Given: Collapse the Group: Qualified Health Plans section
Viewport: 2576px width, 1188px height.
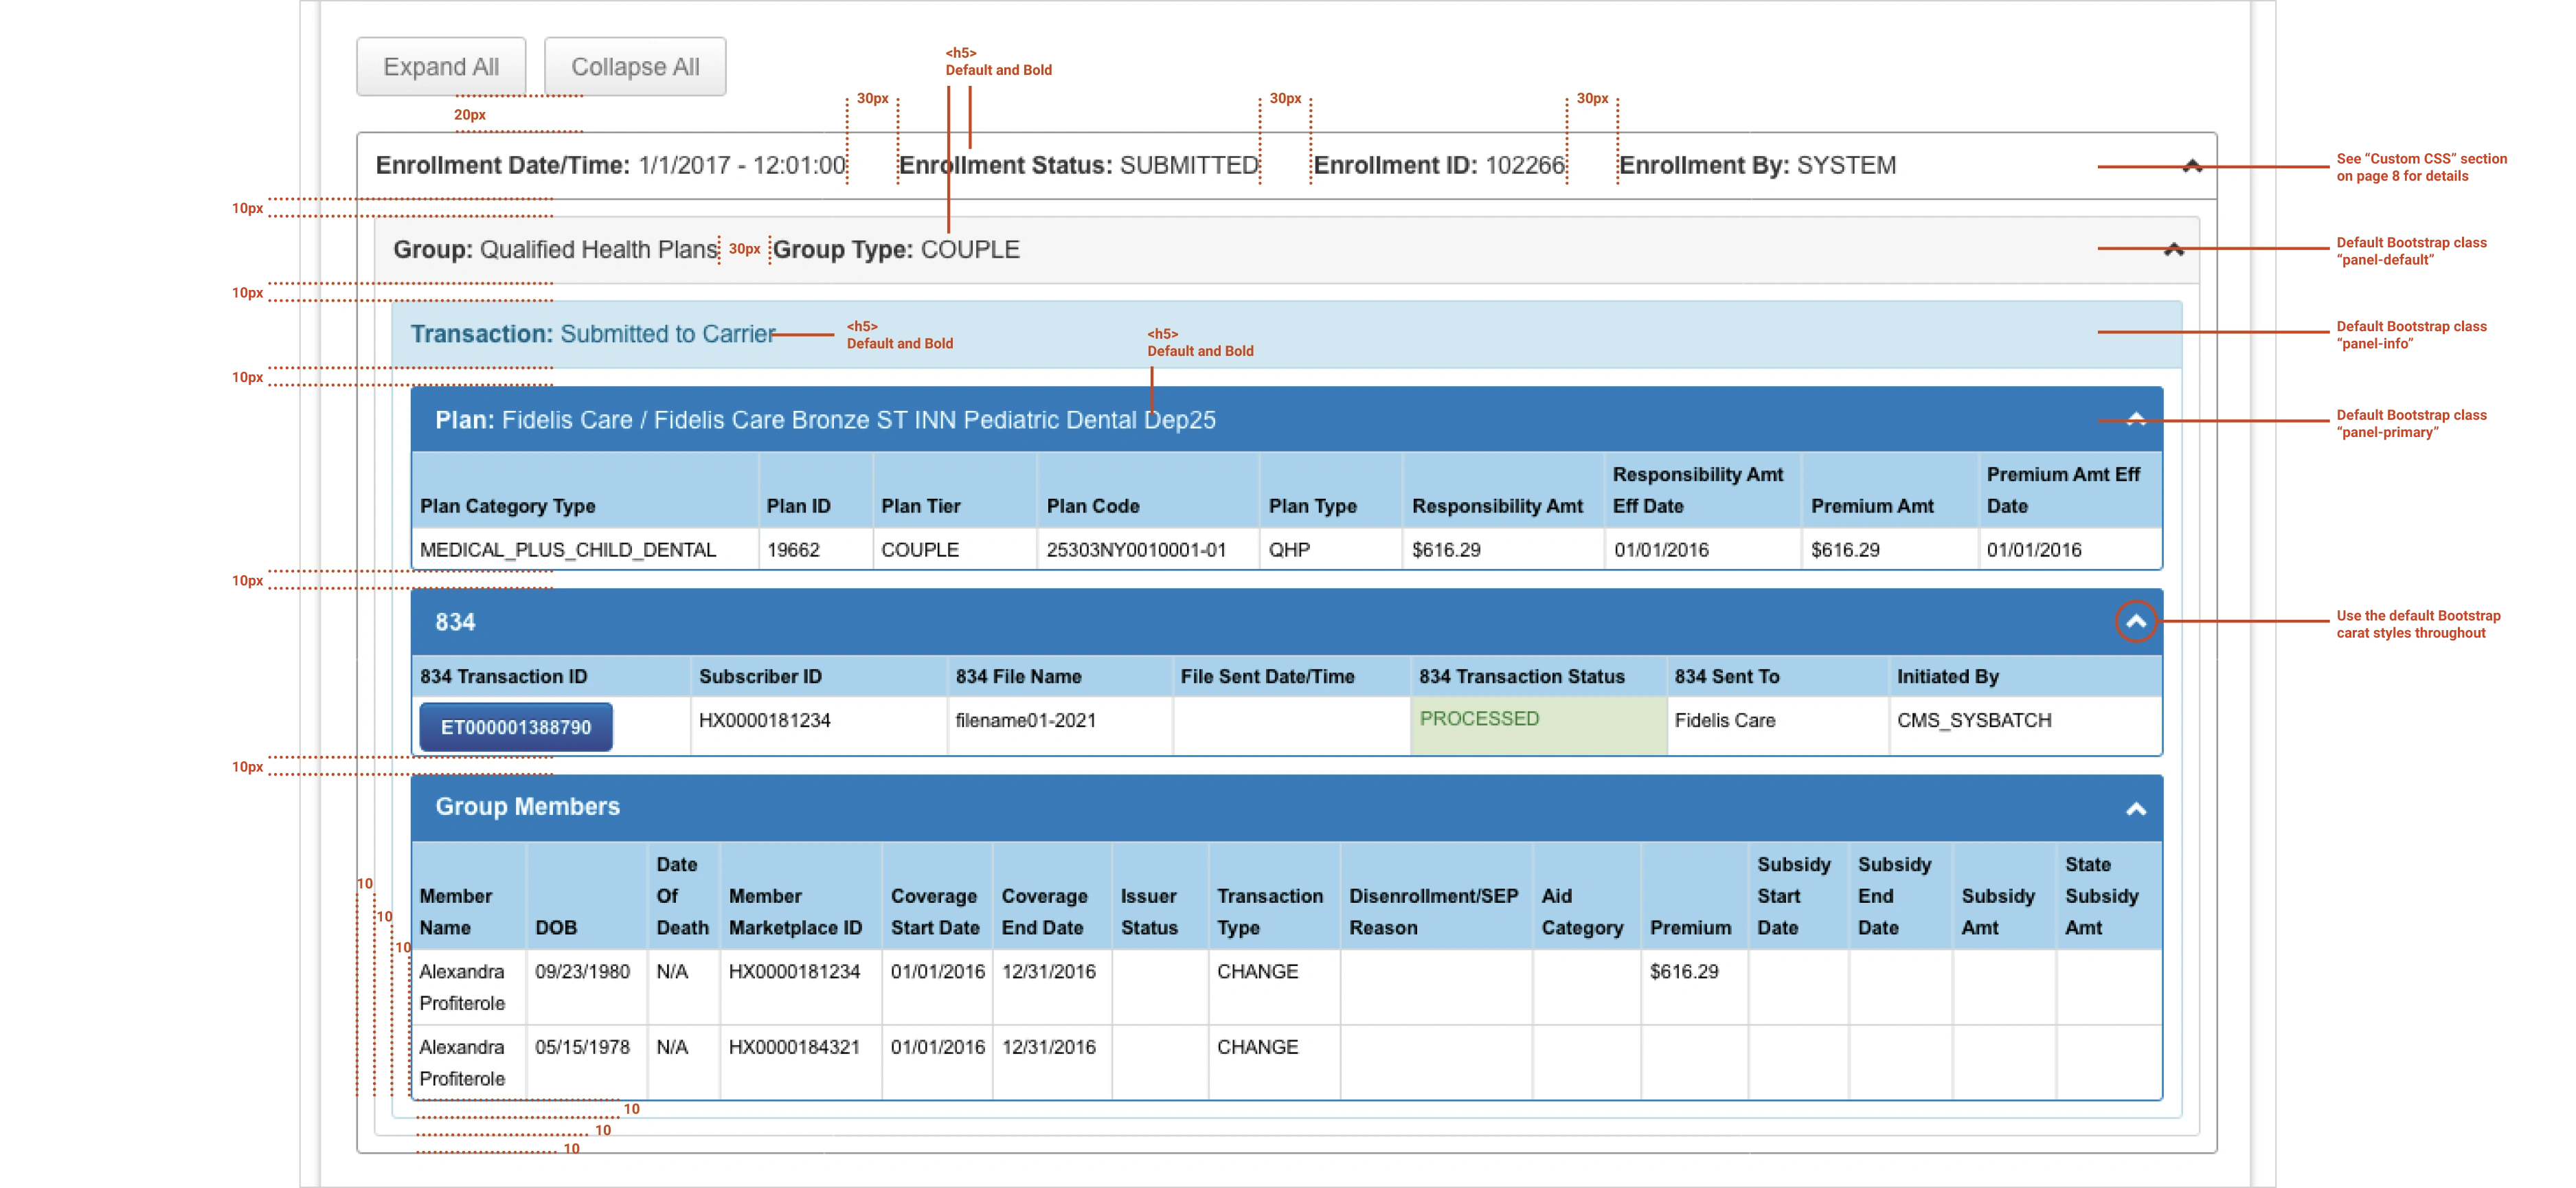Looking at the screenshot, I should pos(2173,250).
